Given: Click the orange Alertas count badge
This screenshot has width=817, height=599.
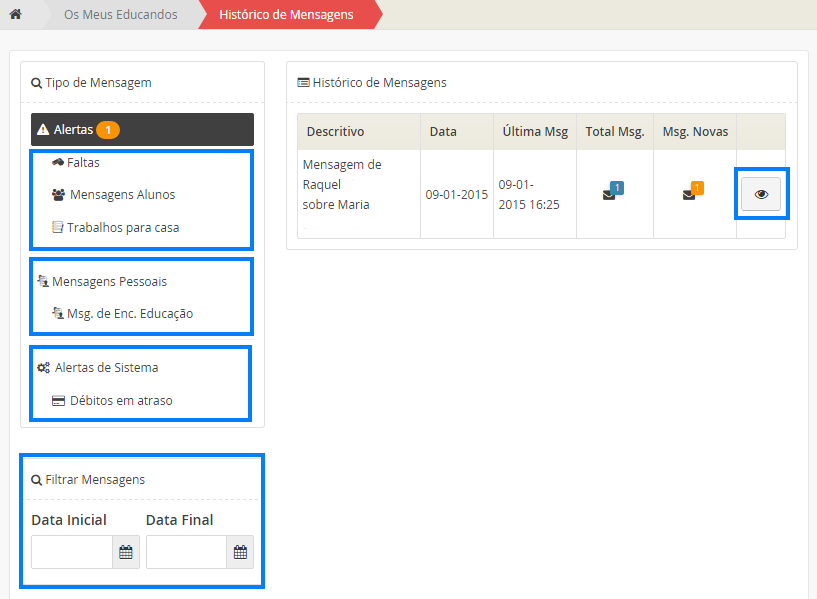Looking at the screenshot, I should [x=108, y=130].
